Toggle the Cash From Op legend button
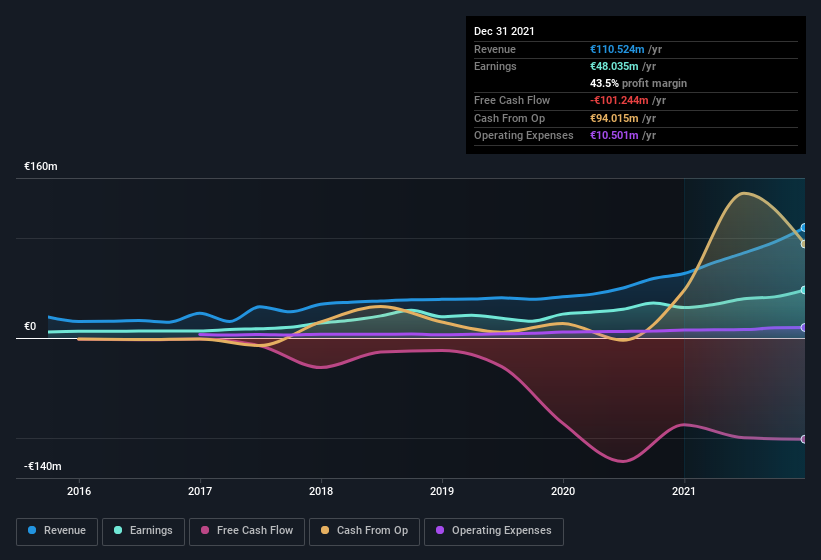Image resolution: width=821 pixels, height=560 pixels. (x=364, y=531)
